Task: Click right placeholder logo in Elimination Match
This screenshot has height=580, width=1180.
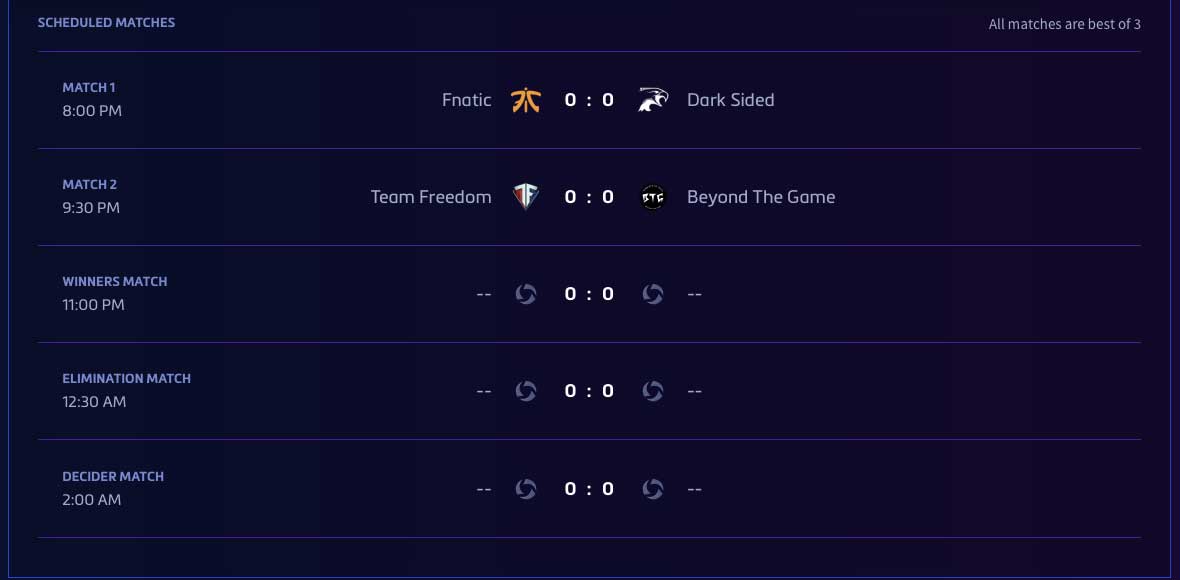Action: (x=652, y=391)
